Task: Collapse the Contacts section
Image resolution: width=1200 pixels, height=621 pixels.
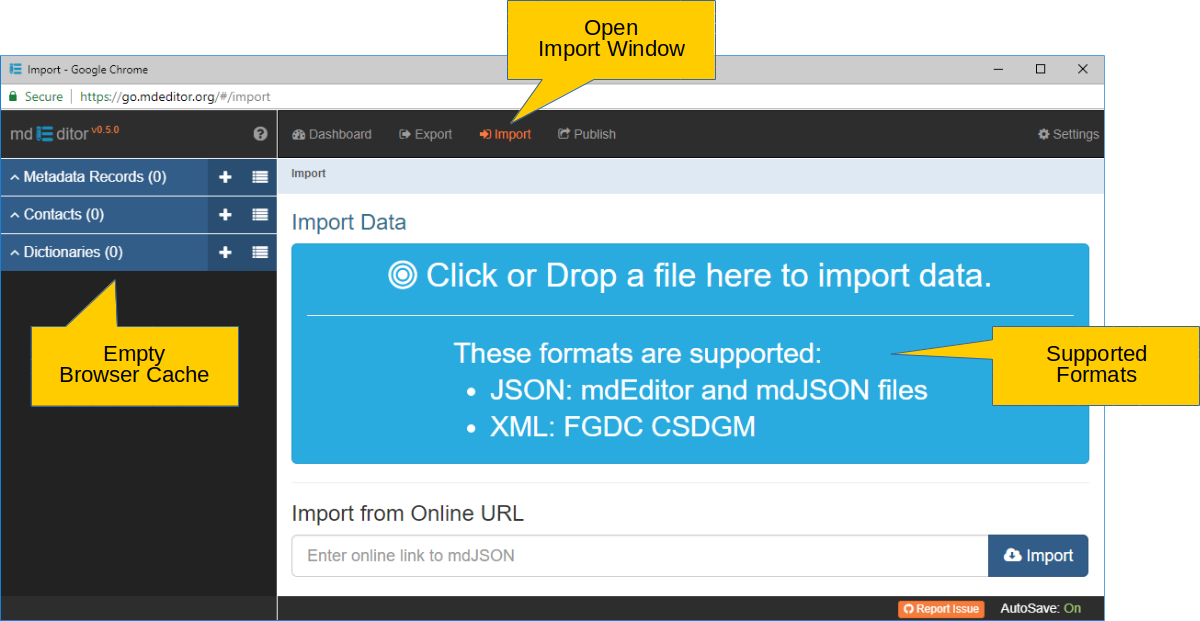Action: (x=57, y=214)
